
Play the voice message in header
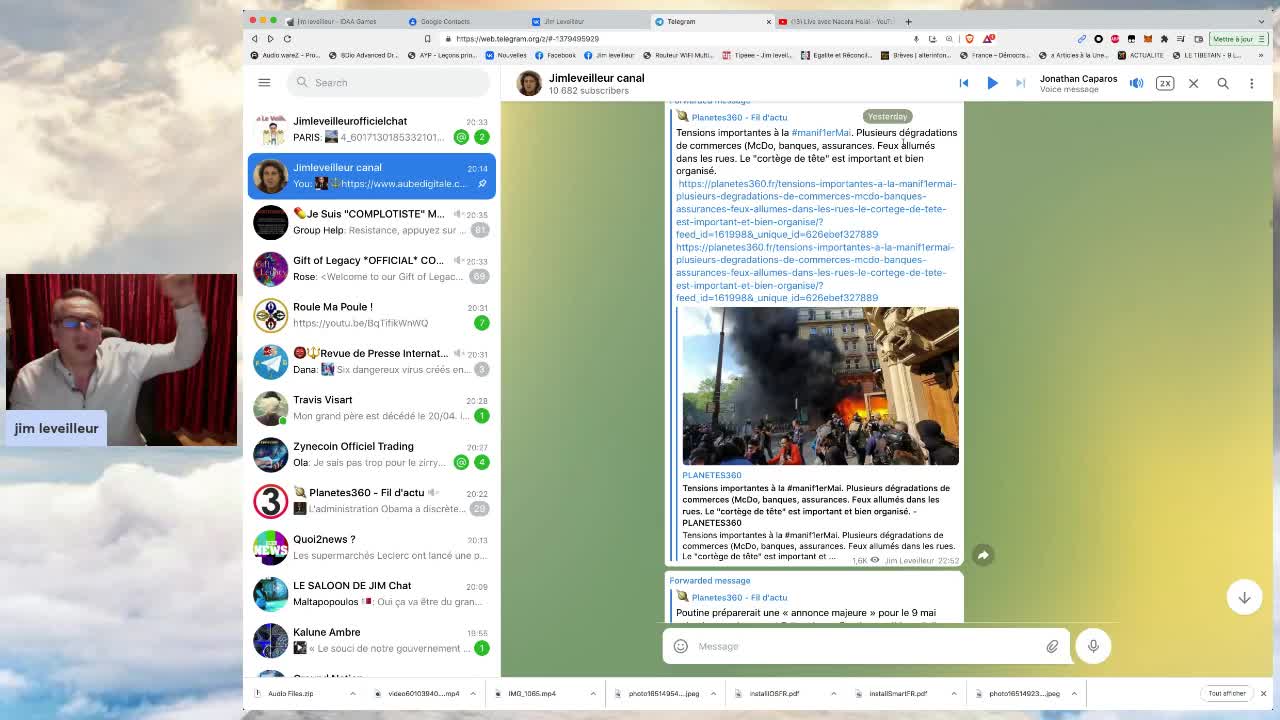point(992,83)
